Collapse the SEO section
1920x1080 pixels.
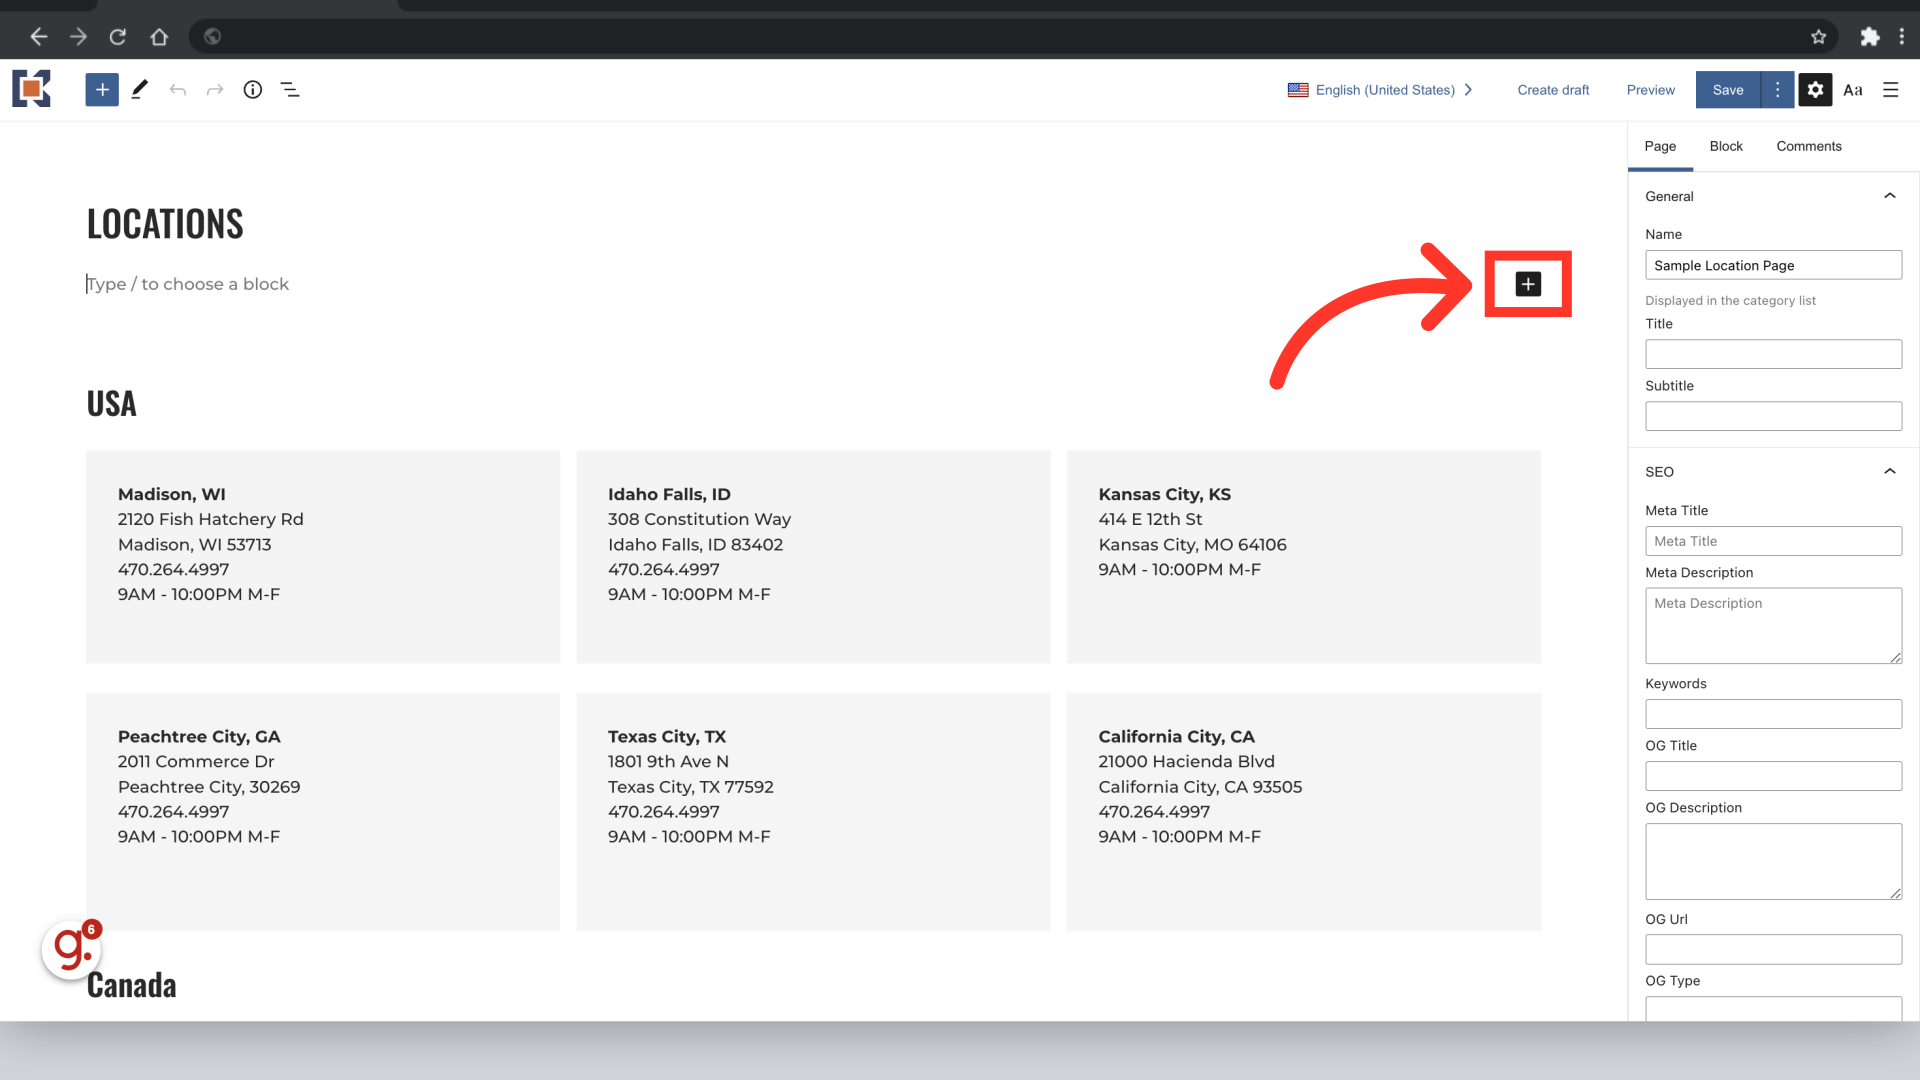1889,472
